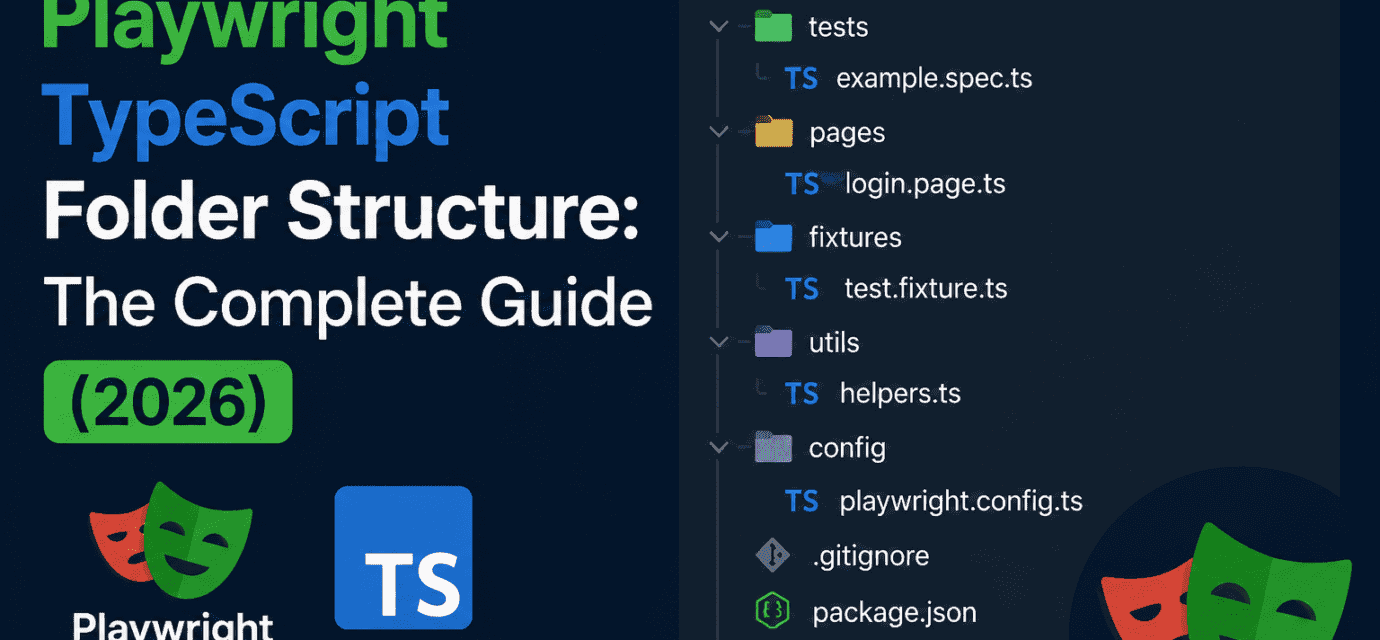Click the TS icon beside test.fixture.ts
1380x640 pixels.
(802, 289)
